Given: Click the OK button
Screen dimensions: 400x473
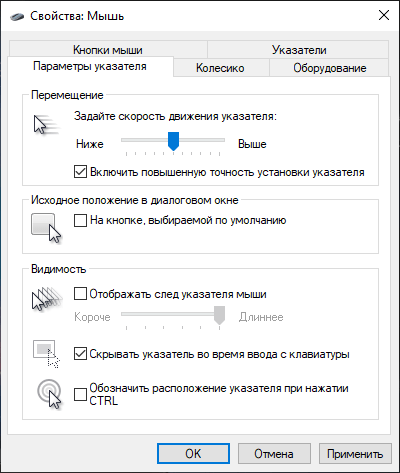Looking at the screenshot, I should (x=193, y=453).
